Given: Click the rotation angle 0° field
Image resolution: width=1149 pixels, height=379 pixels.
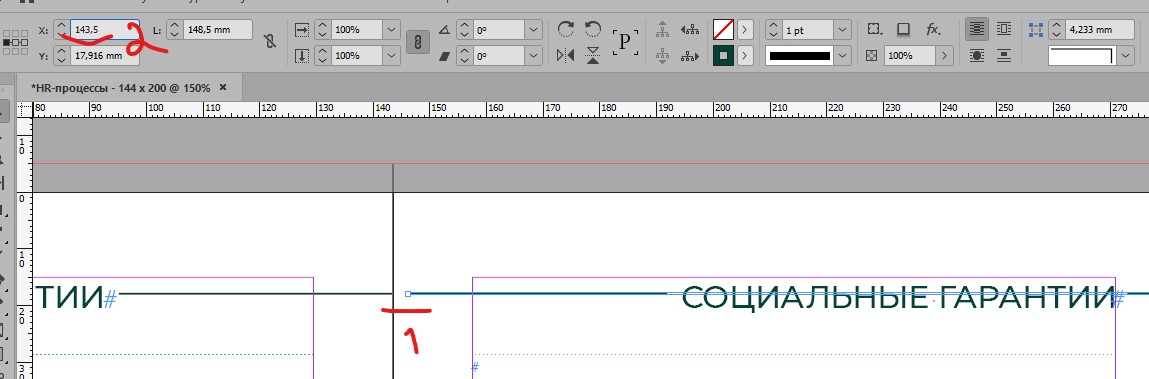Looking at the screenshot, I should click(499, 30).
